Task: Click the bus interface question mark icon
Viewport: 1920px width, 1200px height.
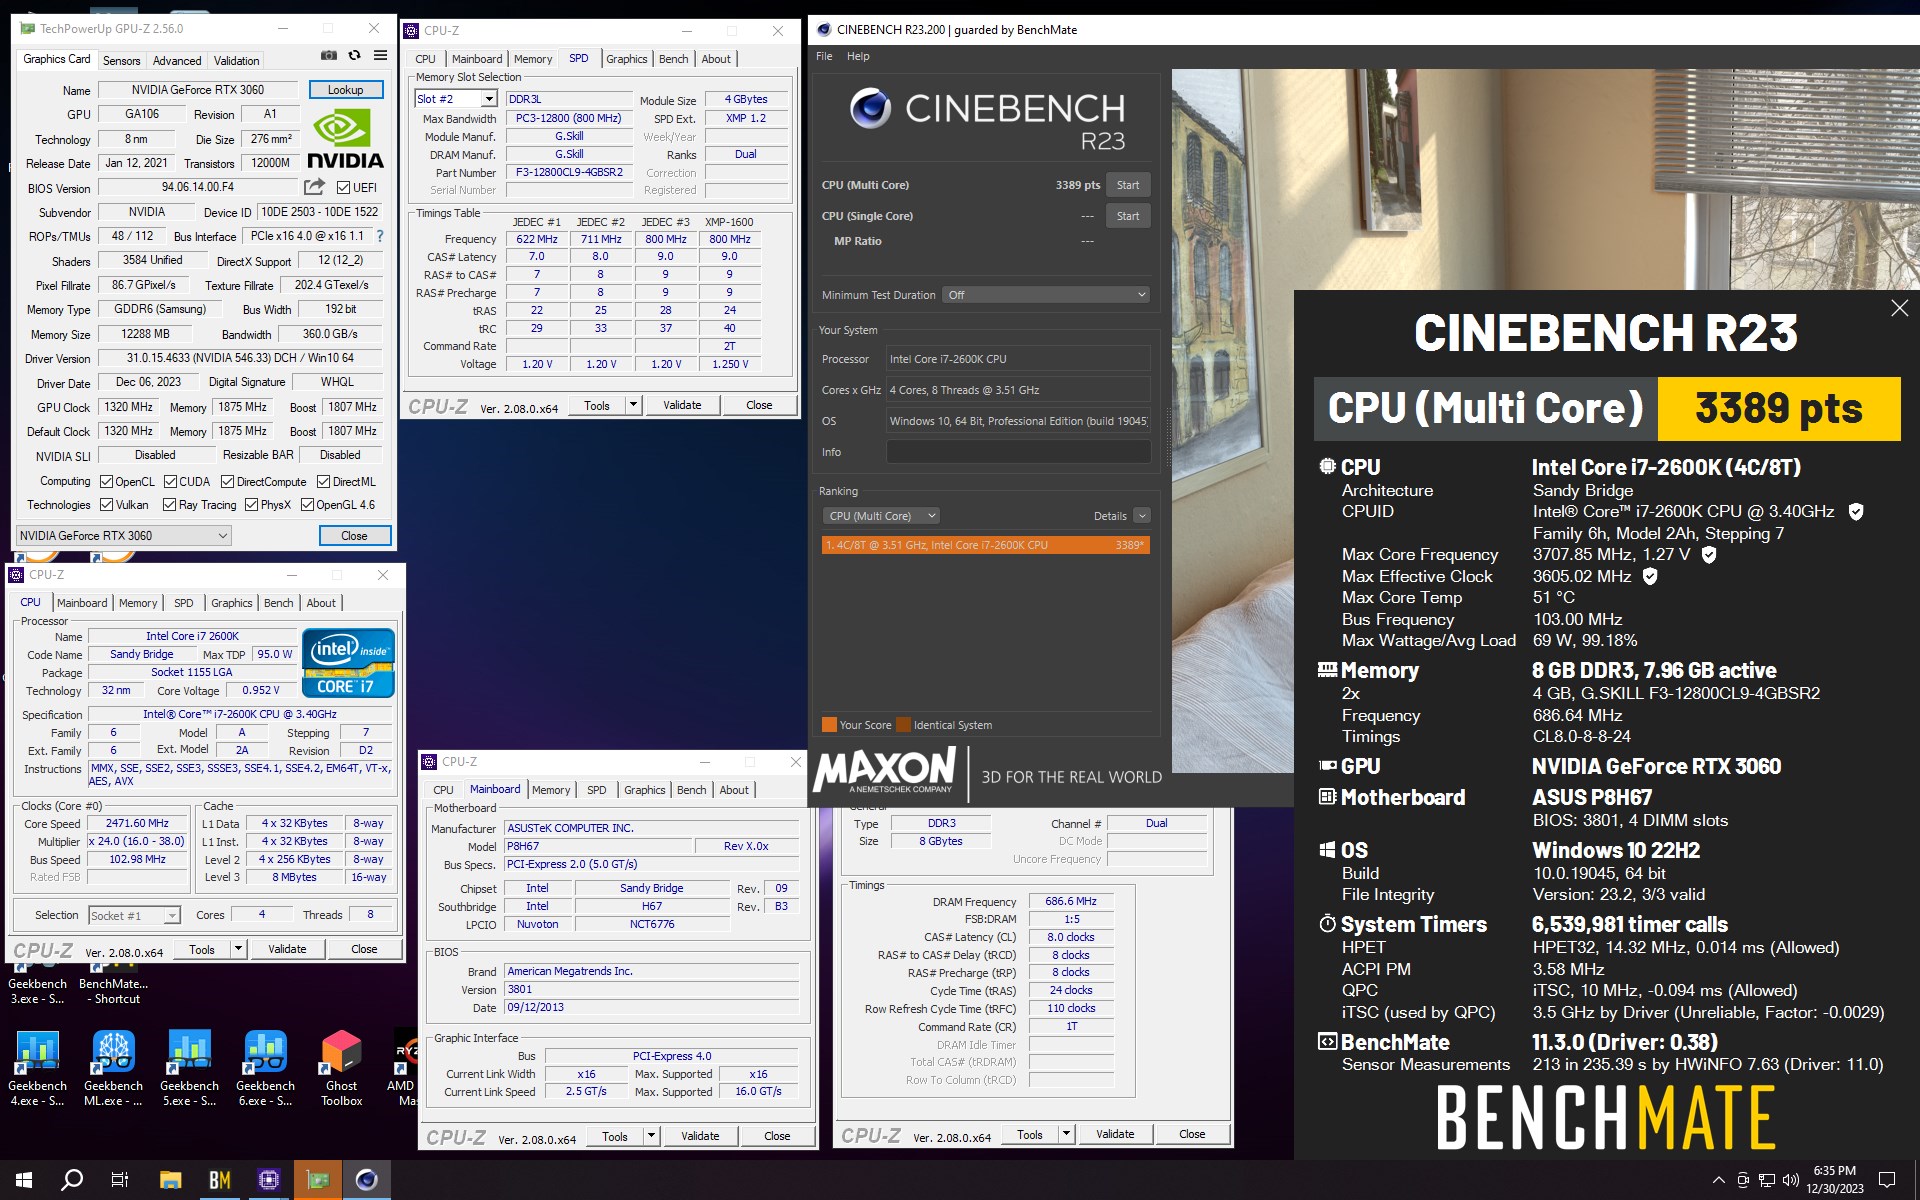Action: click(380, 236)
